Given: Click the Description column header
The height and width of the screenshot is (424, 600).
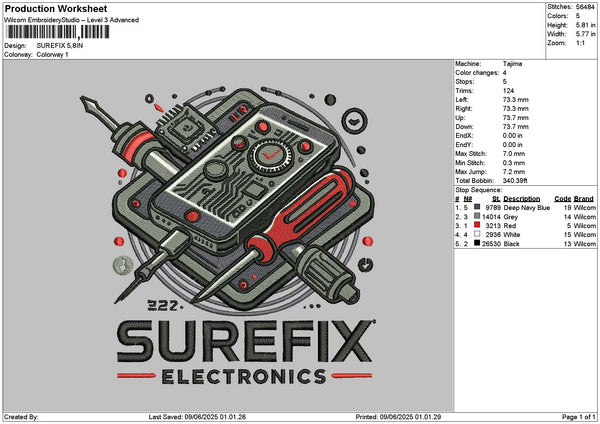Looking at the screenshot, I should [521, 198].
